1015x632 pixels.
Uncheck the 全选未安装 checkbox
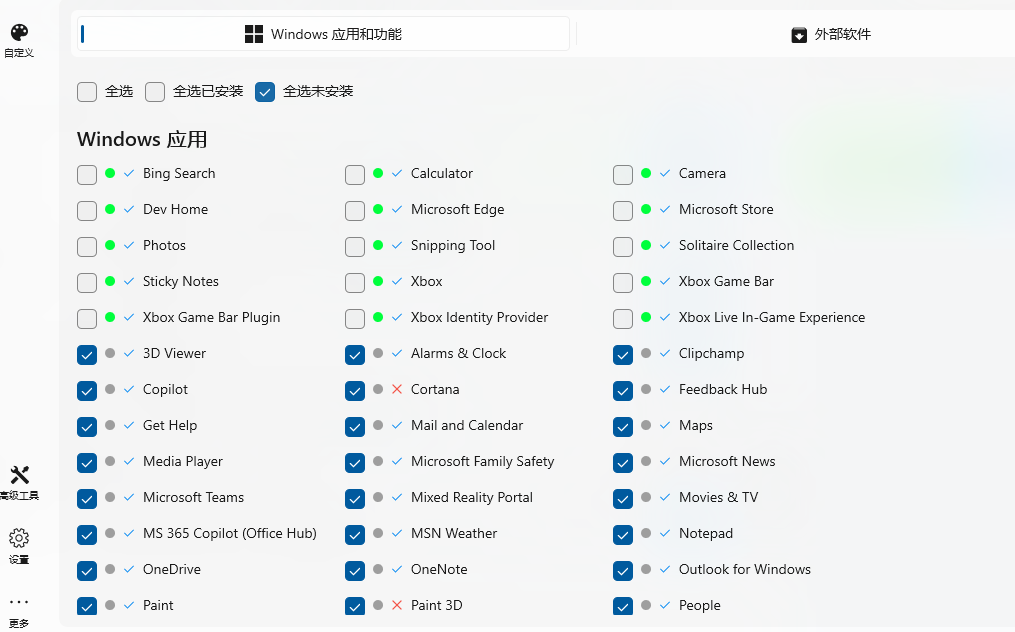(265, 92)
